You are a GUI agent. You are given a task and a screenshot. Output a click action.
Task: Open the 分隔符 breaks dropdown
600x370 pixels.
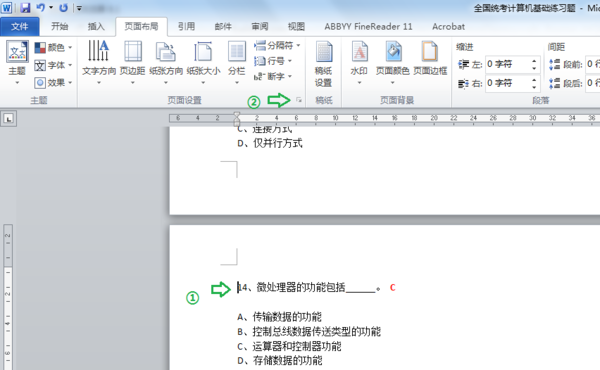pos(277,46)
